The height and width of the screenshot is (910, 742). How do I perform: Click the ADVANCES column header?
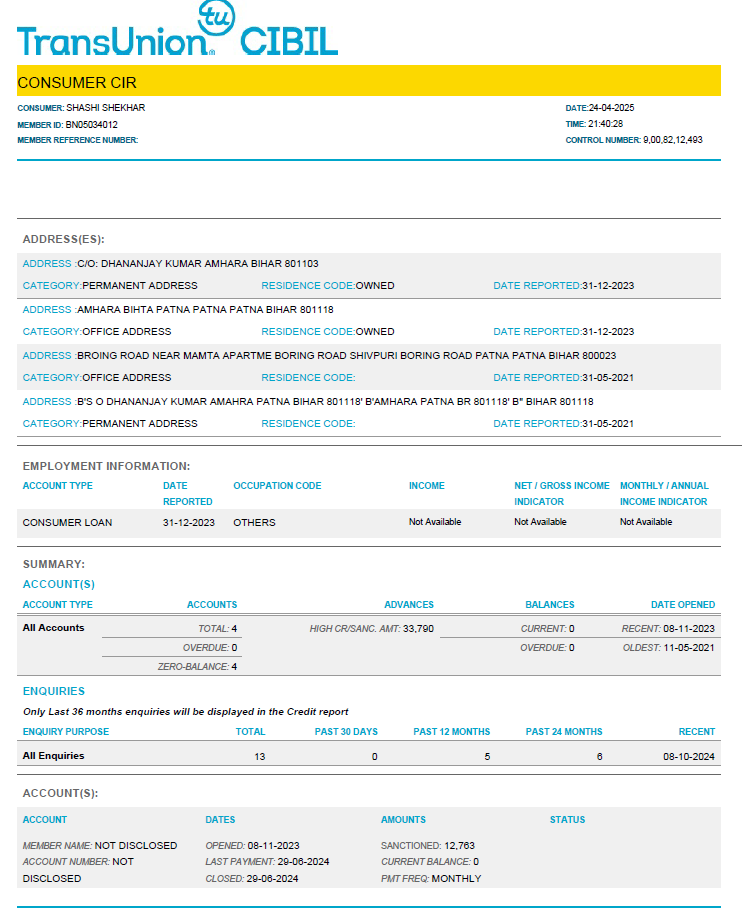point(409,605)
